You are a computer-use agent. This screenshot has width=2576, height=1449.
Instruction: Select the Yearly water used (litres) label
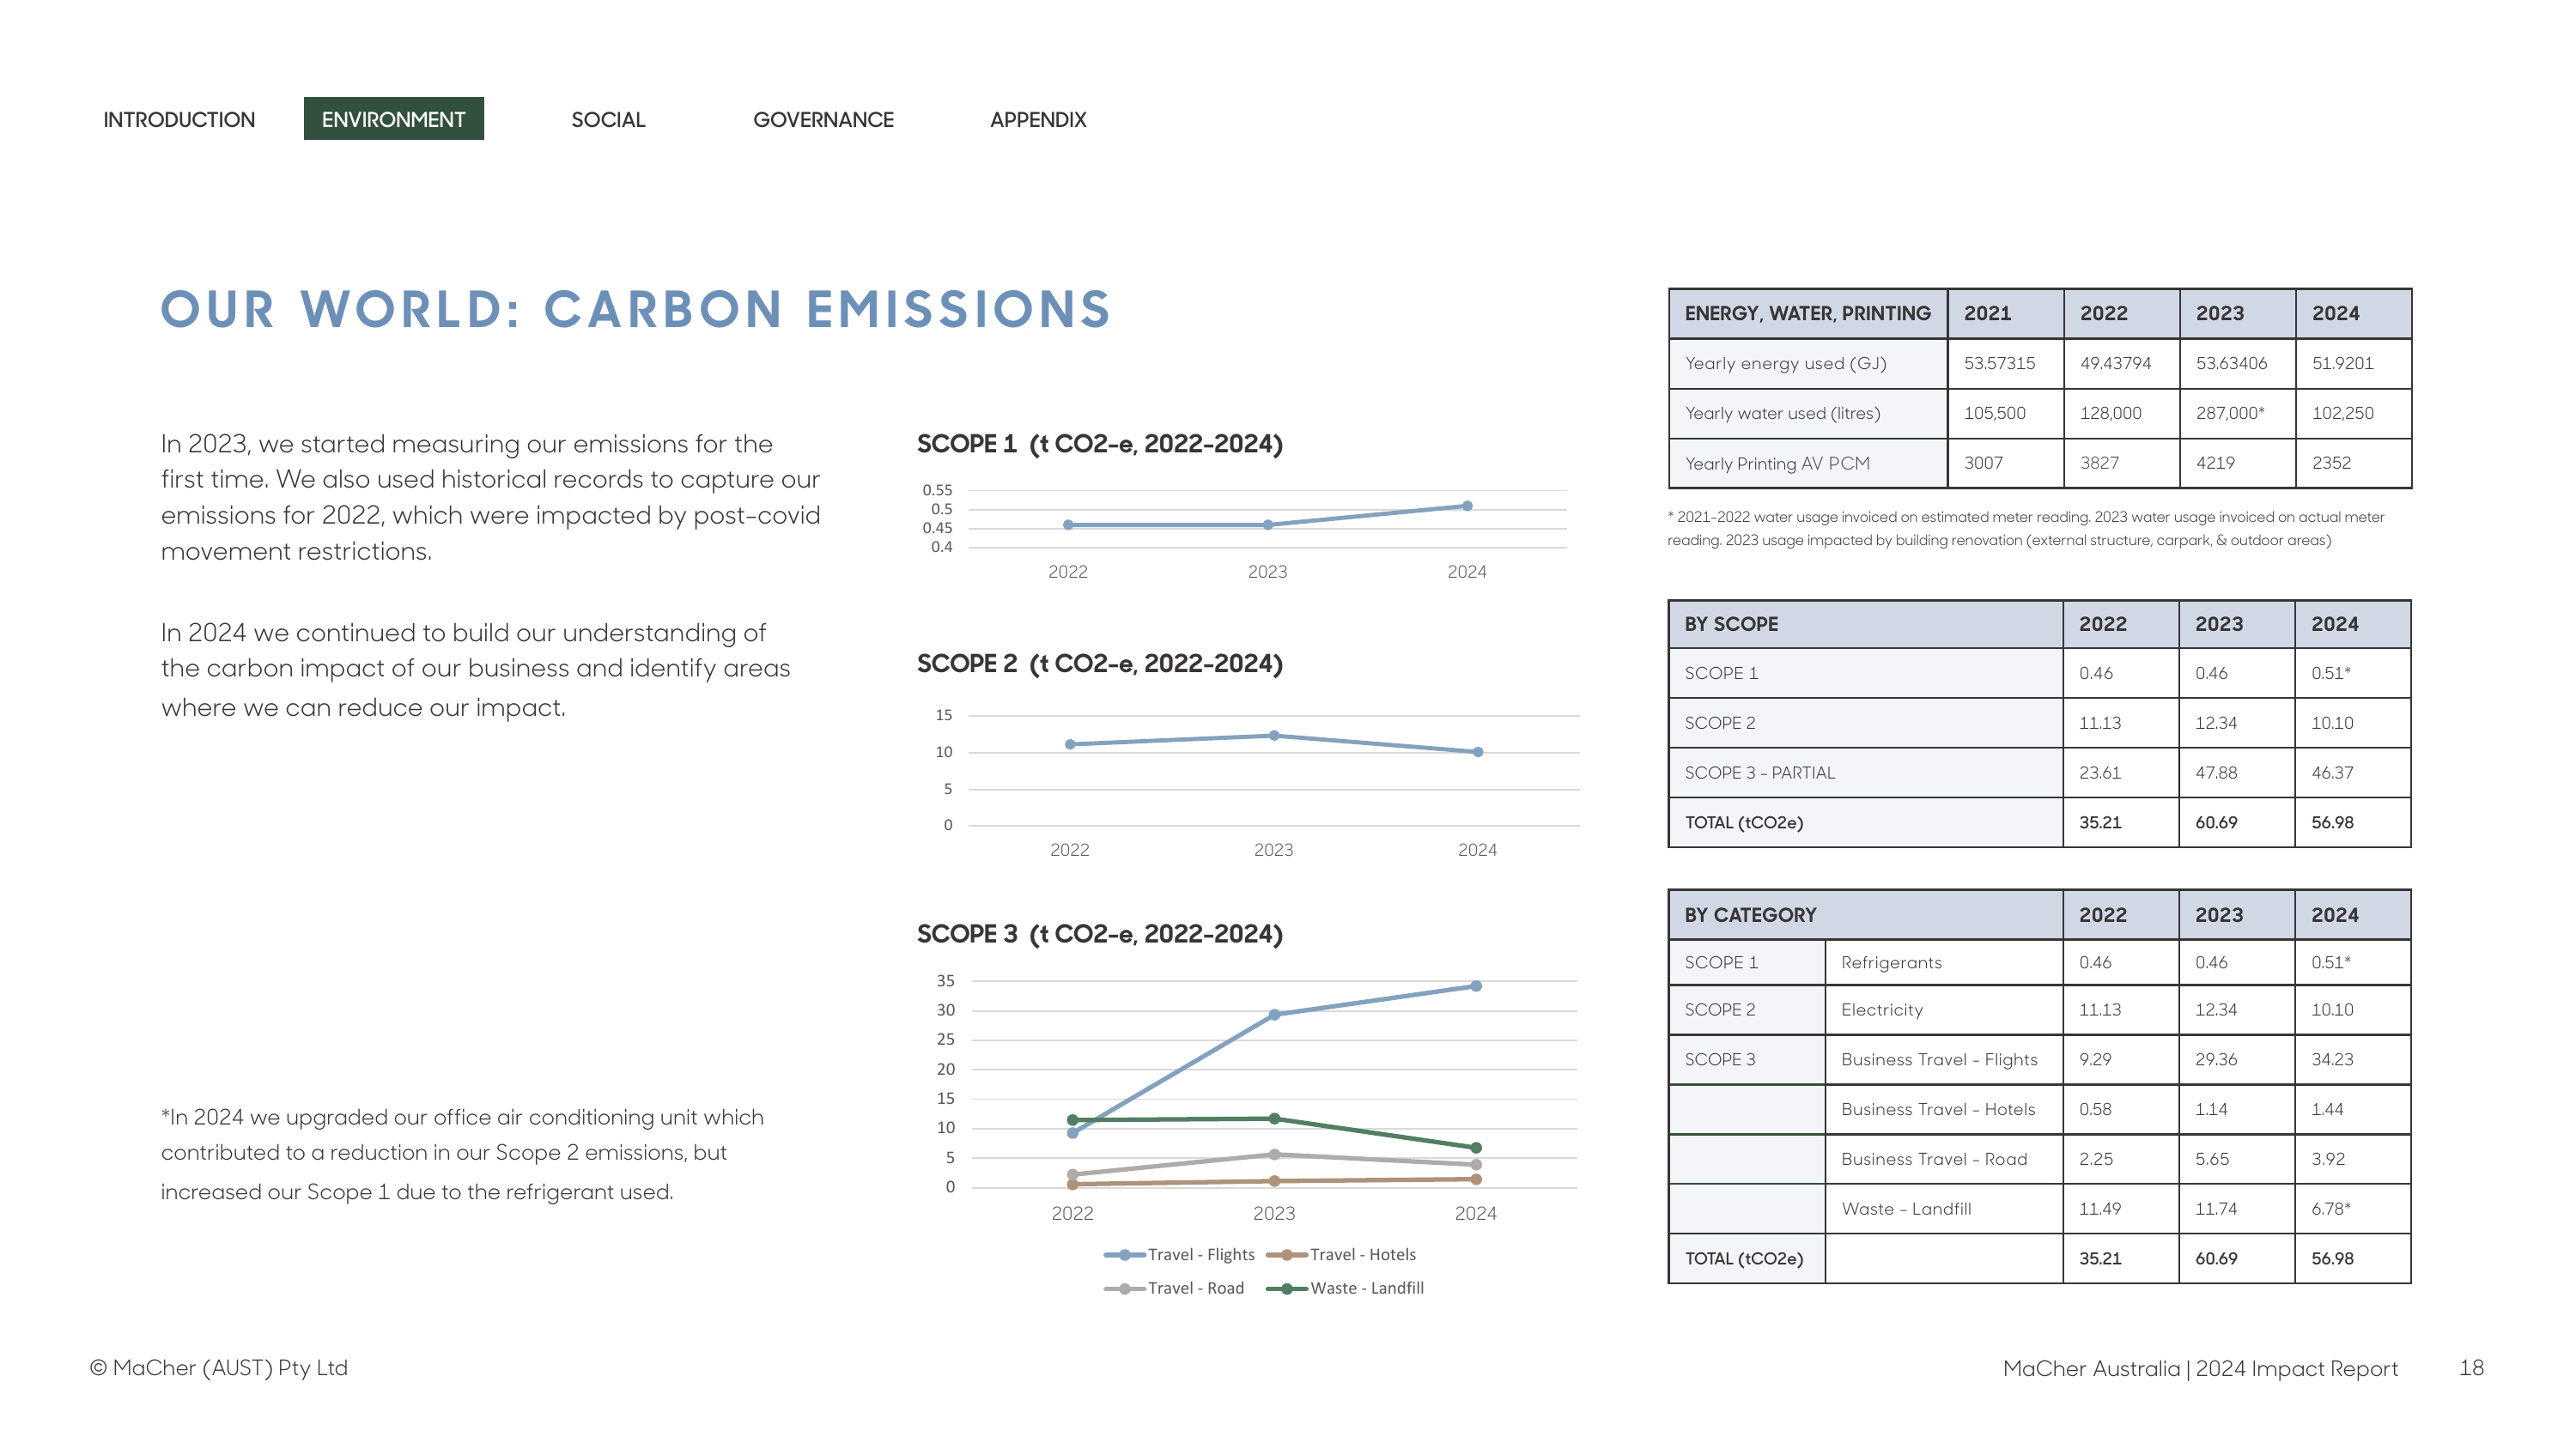[x=1782, y=413]
